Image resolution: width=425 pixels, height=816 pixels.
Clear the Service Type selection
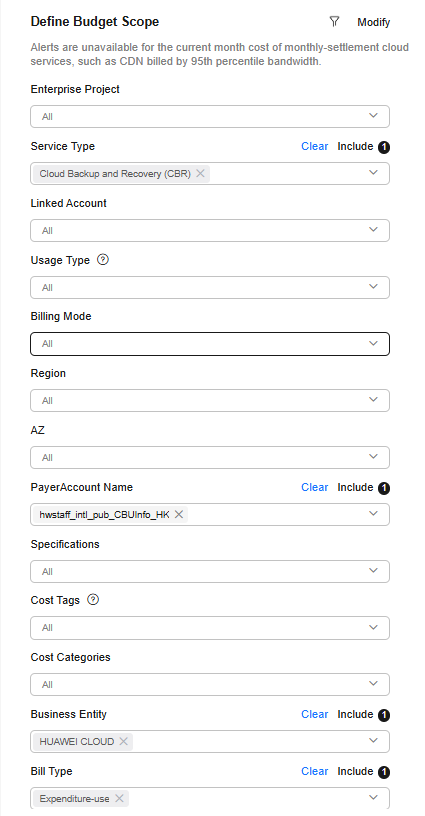315,146
